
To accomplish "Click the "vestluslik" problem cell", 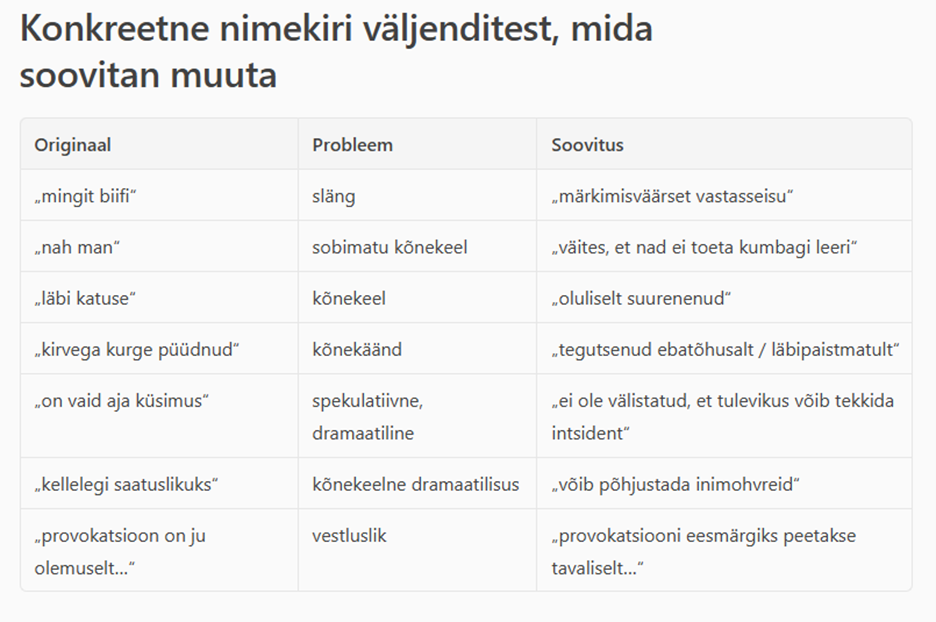I will point(349,536).
